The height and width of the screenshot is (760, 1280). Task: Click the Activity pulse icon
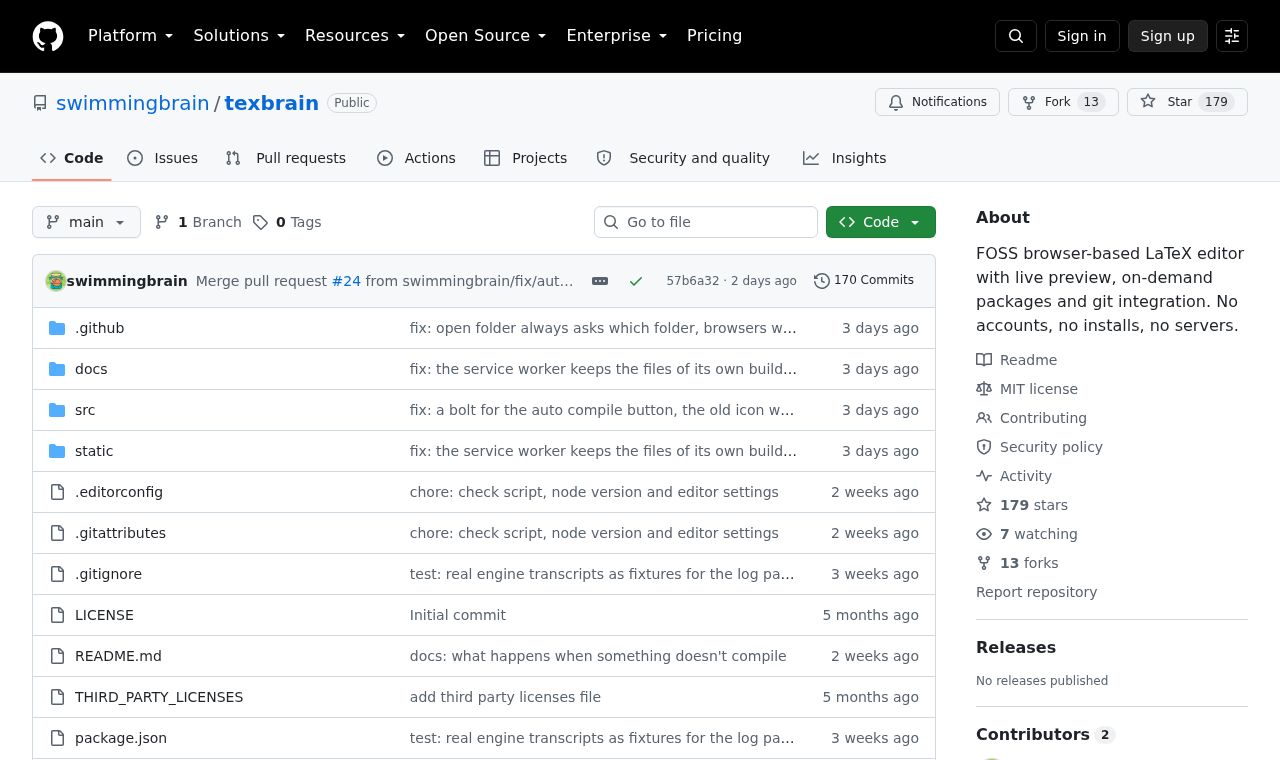point(984,476)
